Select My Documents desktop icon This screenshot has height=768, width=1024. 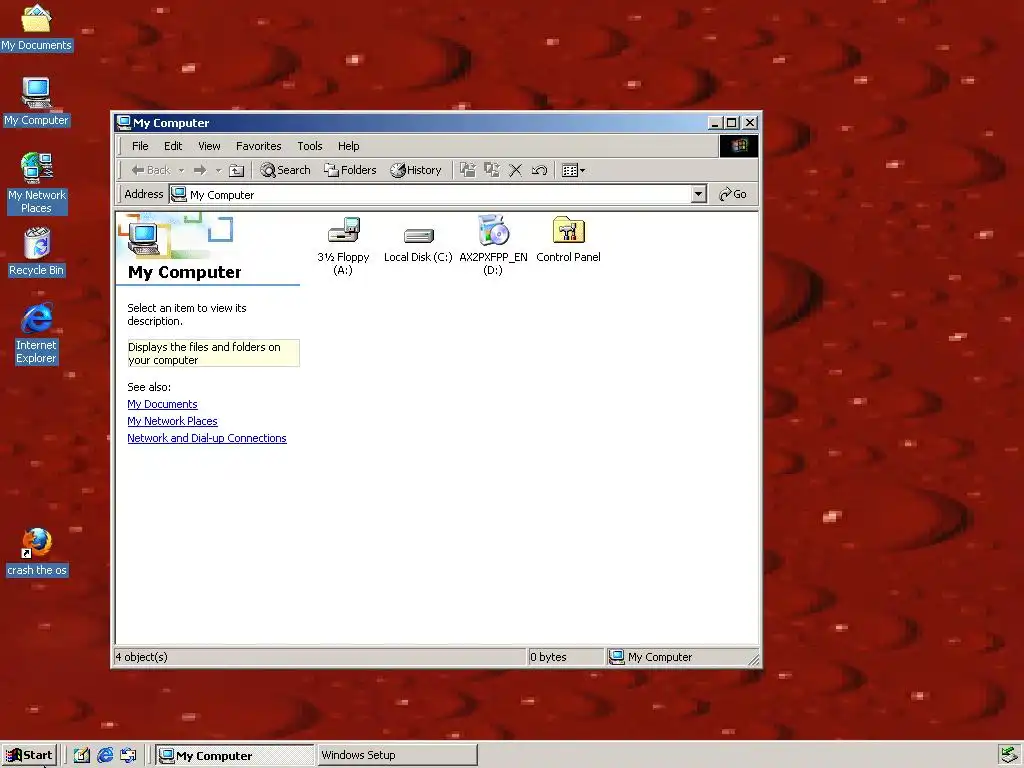click(36, 26)
